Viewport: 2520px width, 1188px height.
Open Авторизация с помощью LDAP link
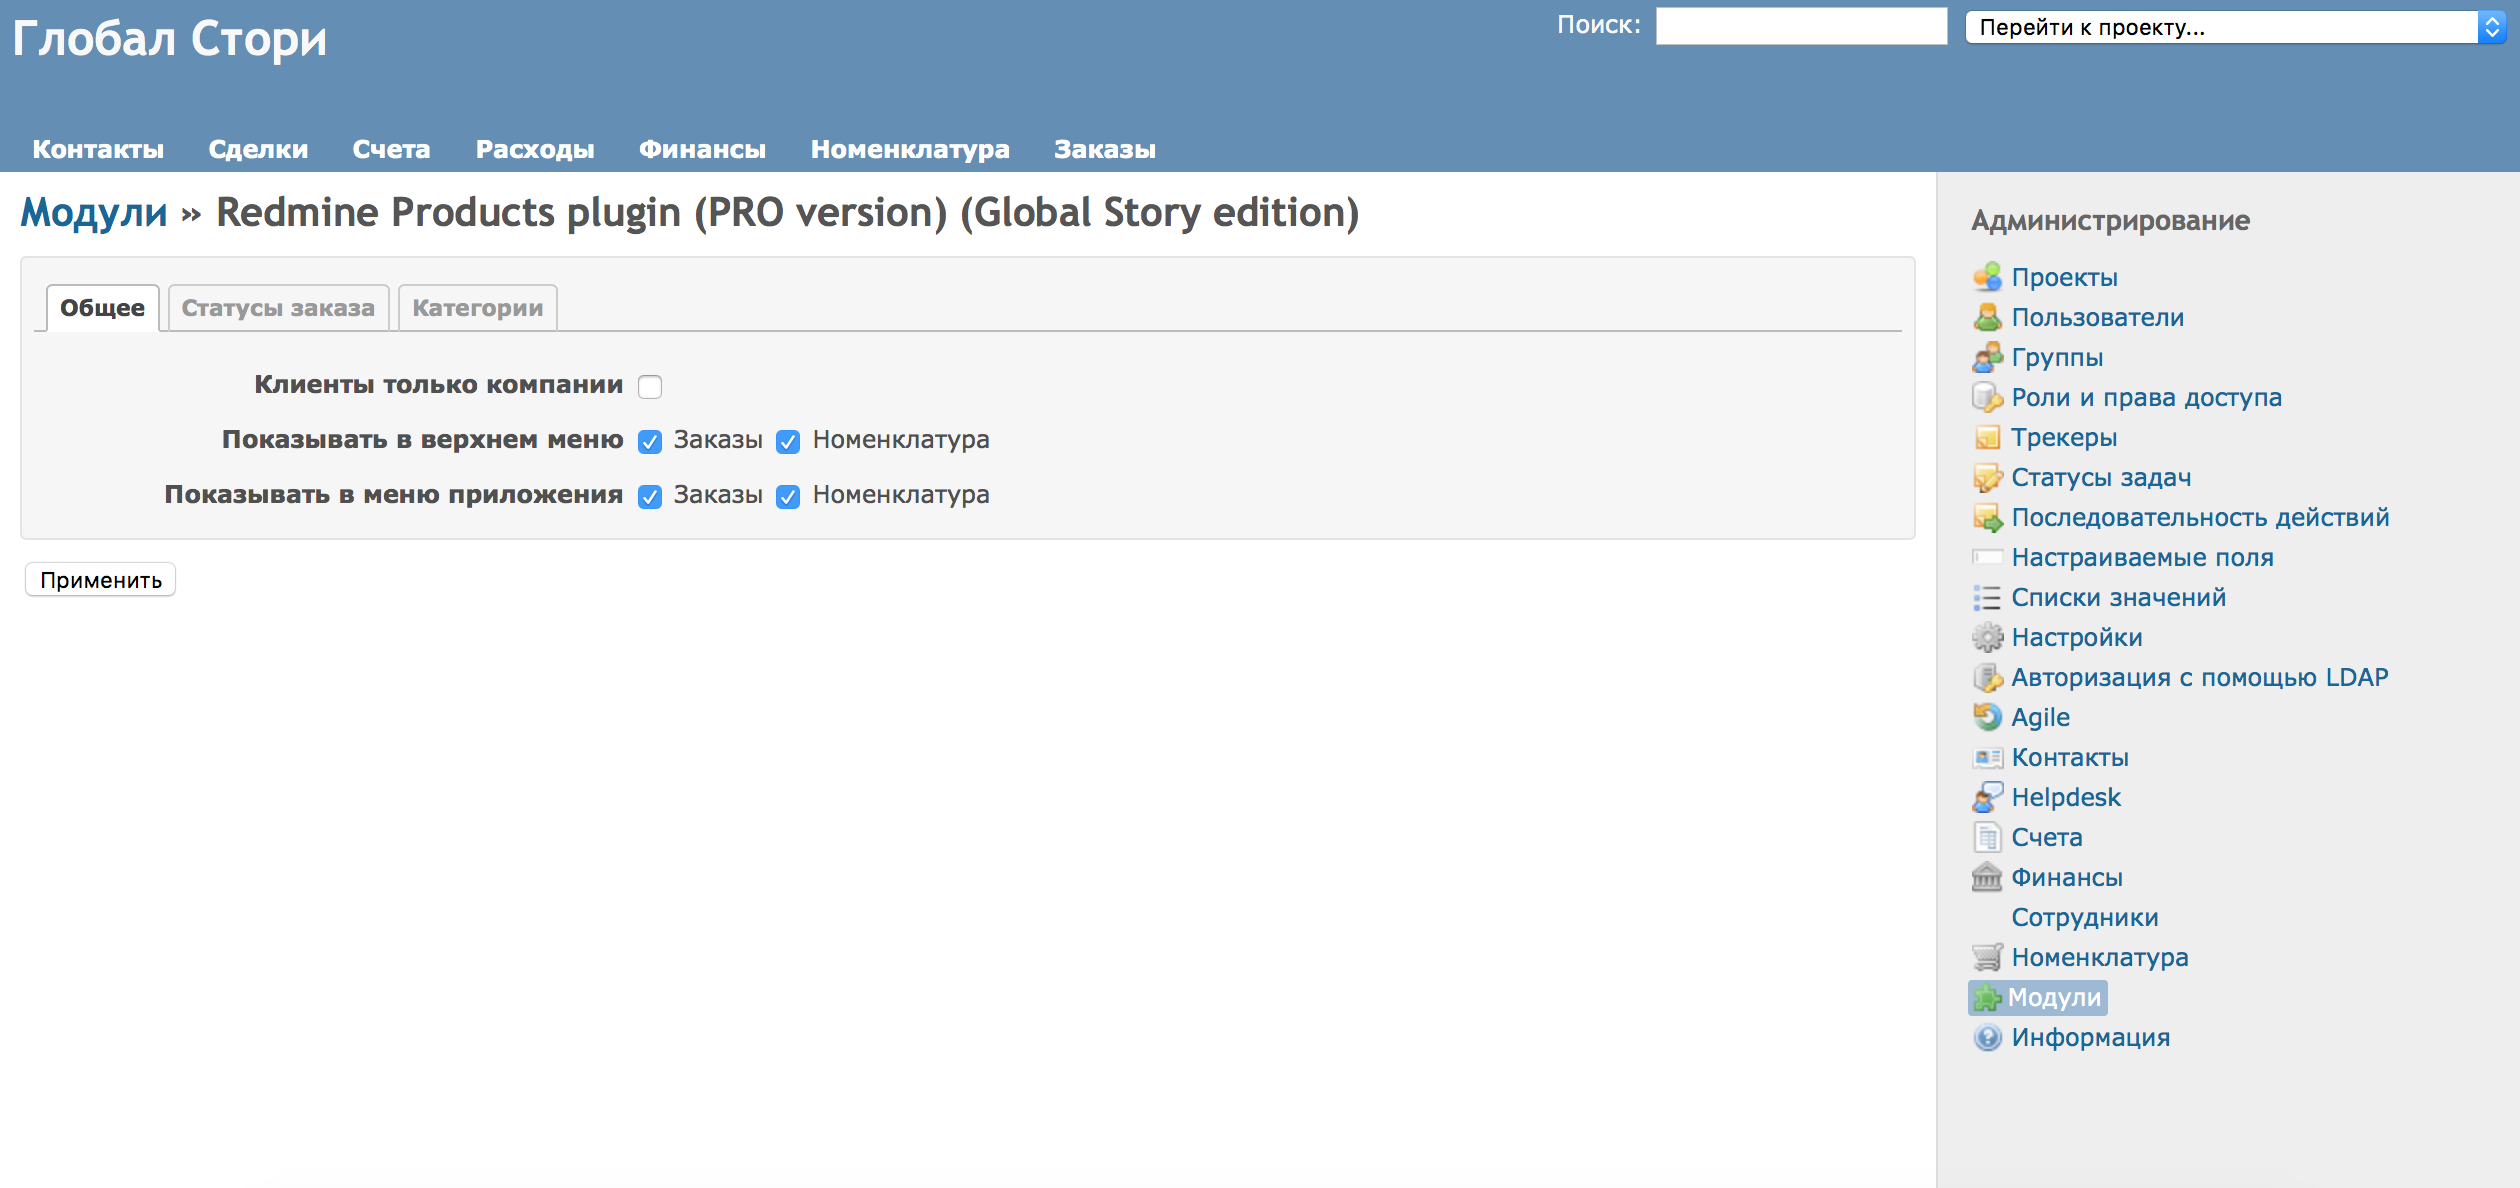(2200, 677)
